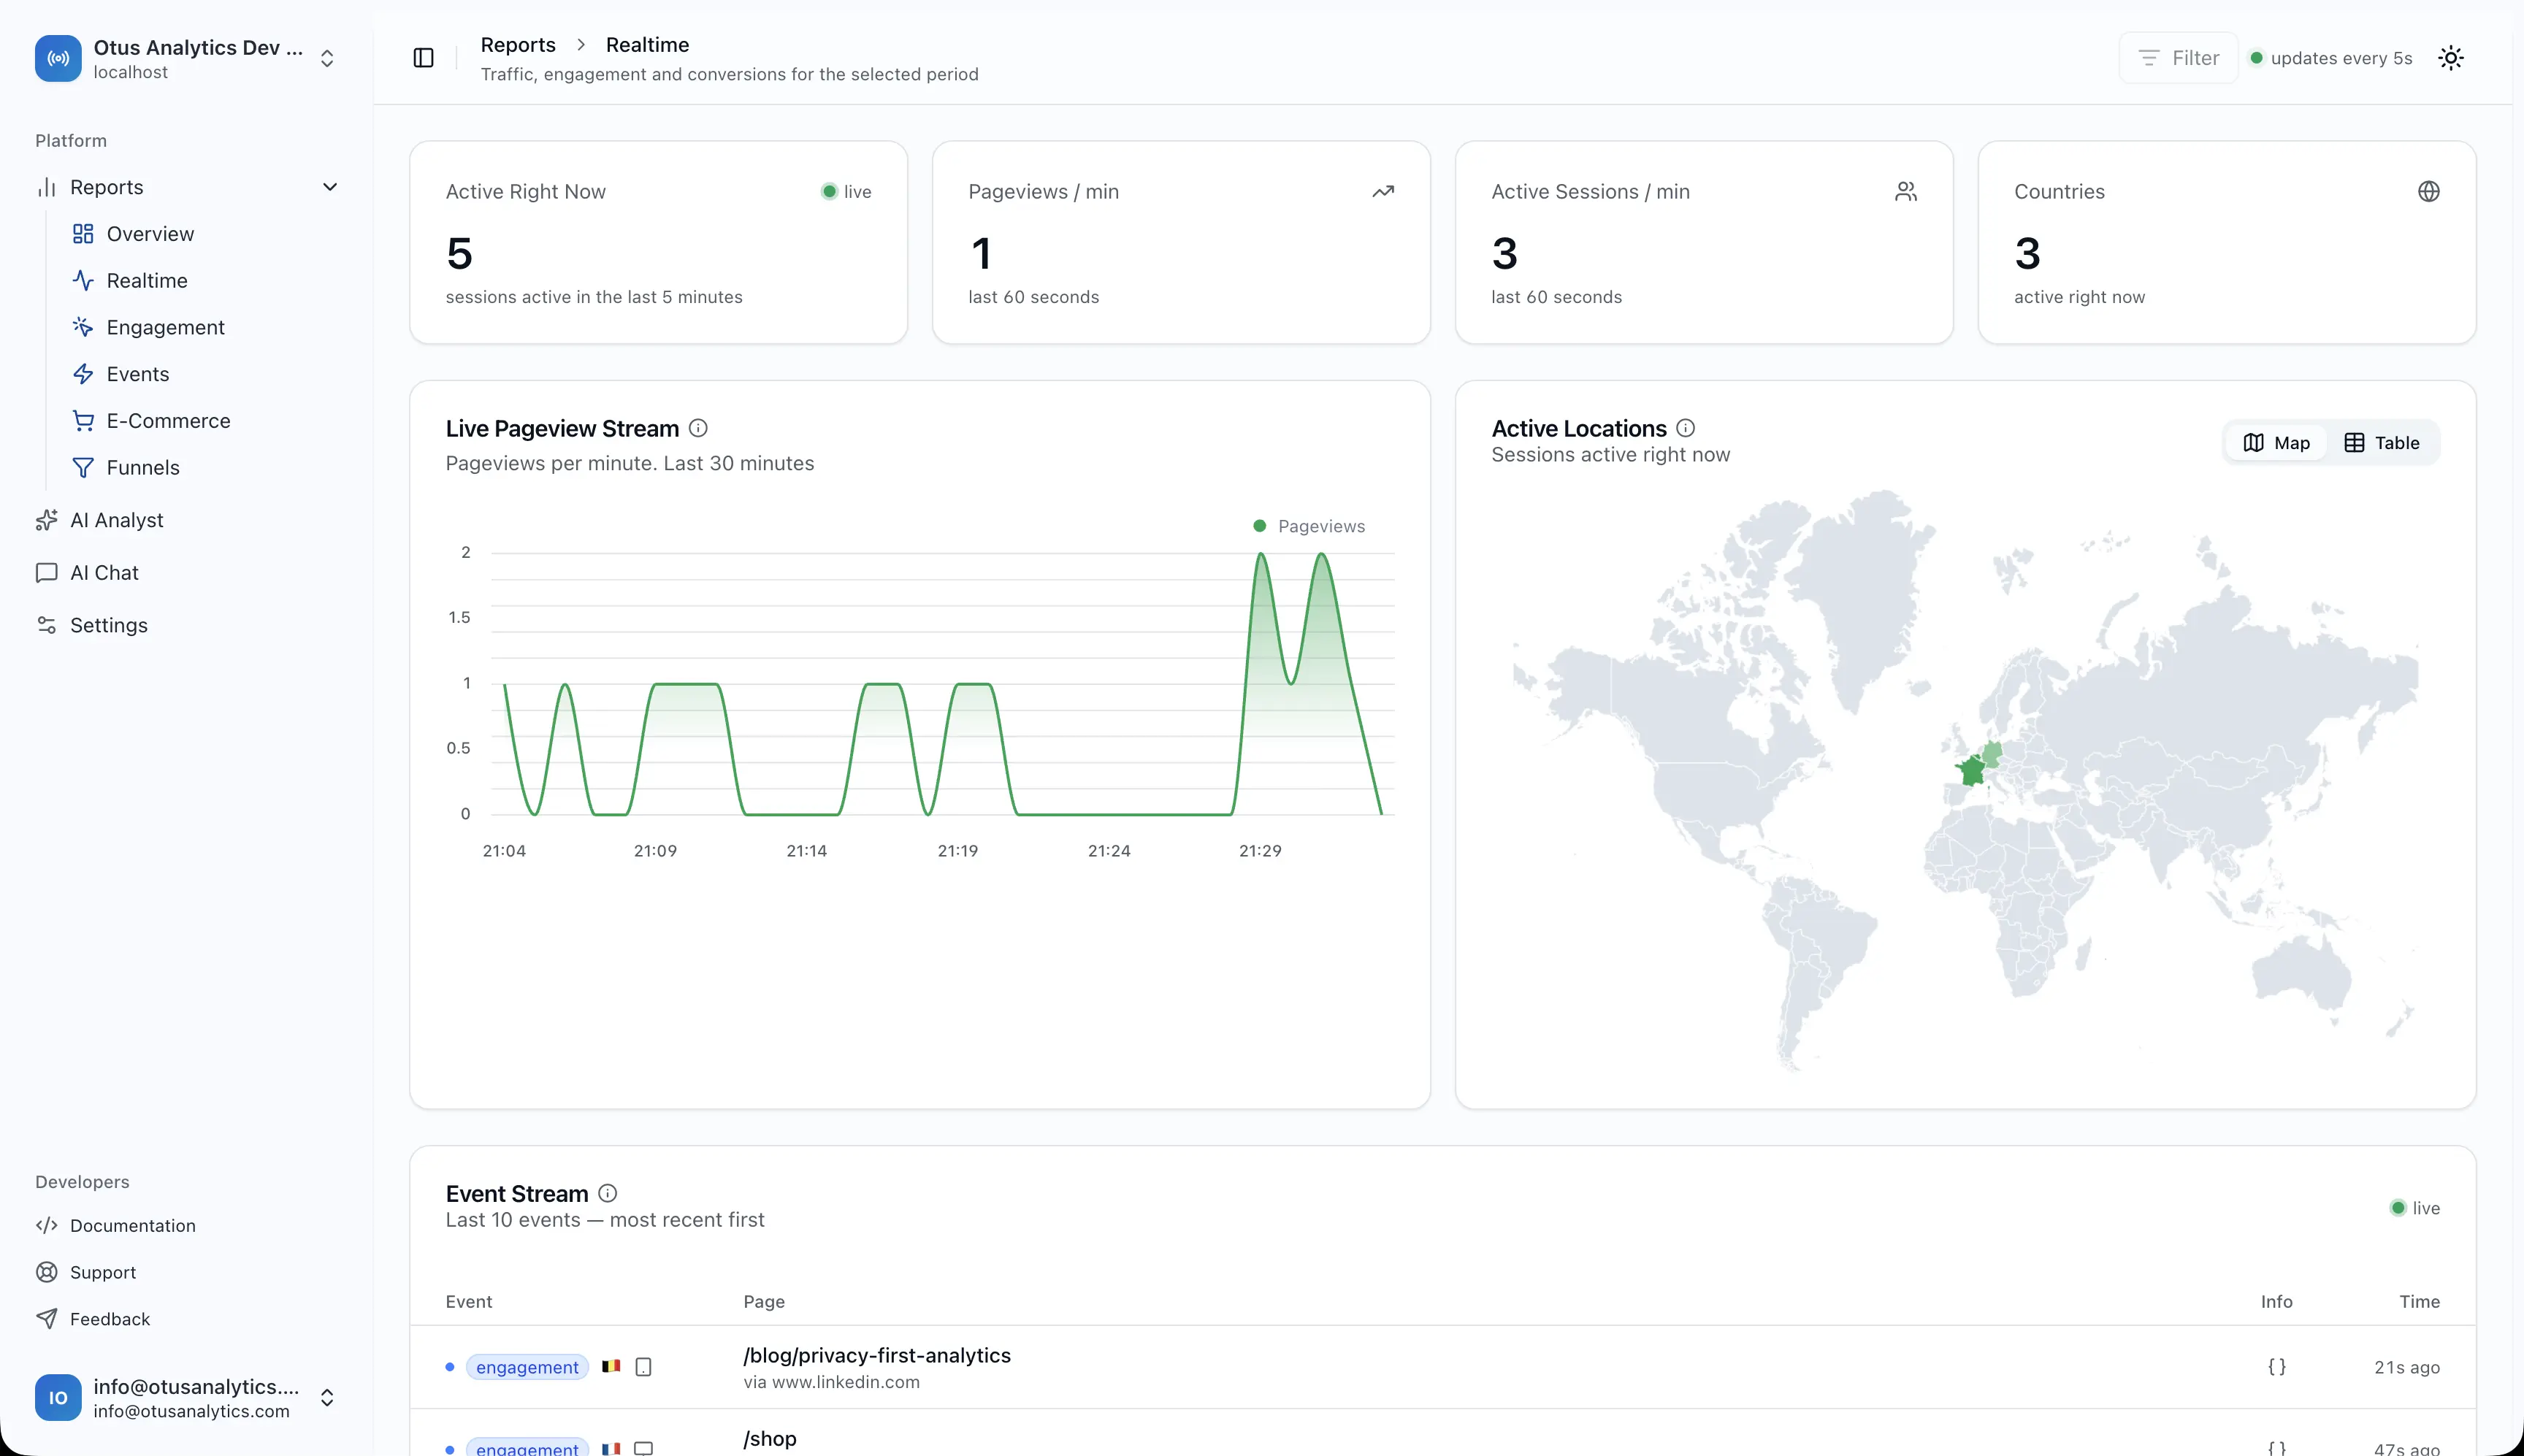Image resolution: width=2524 pixels, height=1456 pixels.
Task: Expand the info@otusanalytics account menu chevrons
Action: (x=327, y=1398)
